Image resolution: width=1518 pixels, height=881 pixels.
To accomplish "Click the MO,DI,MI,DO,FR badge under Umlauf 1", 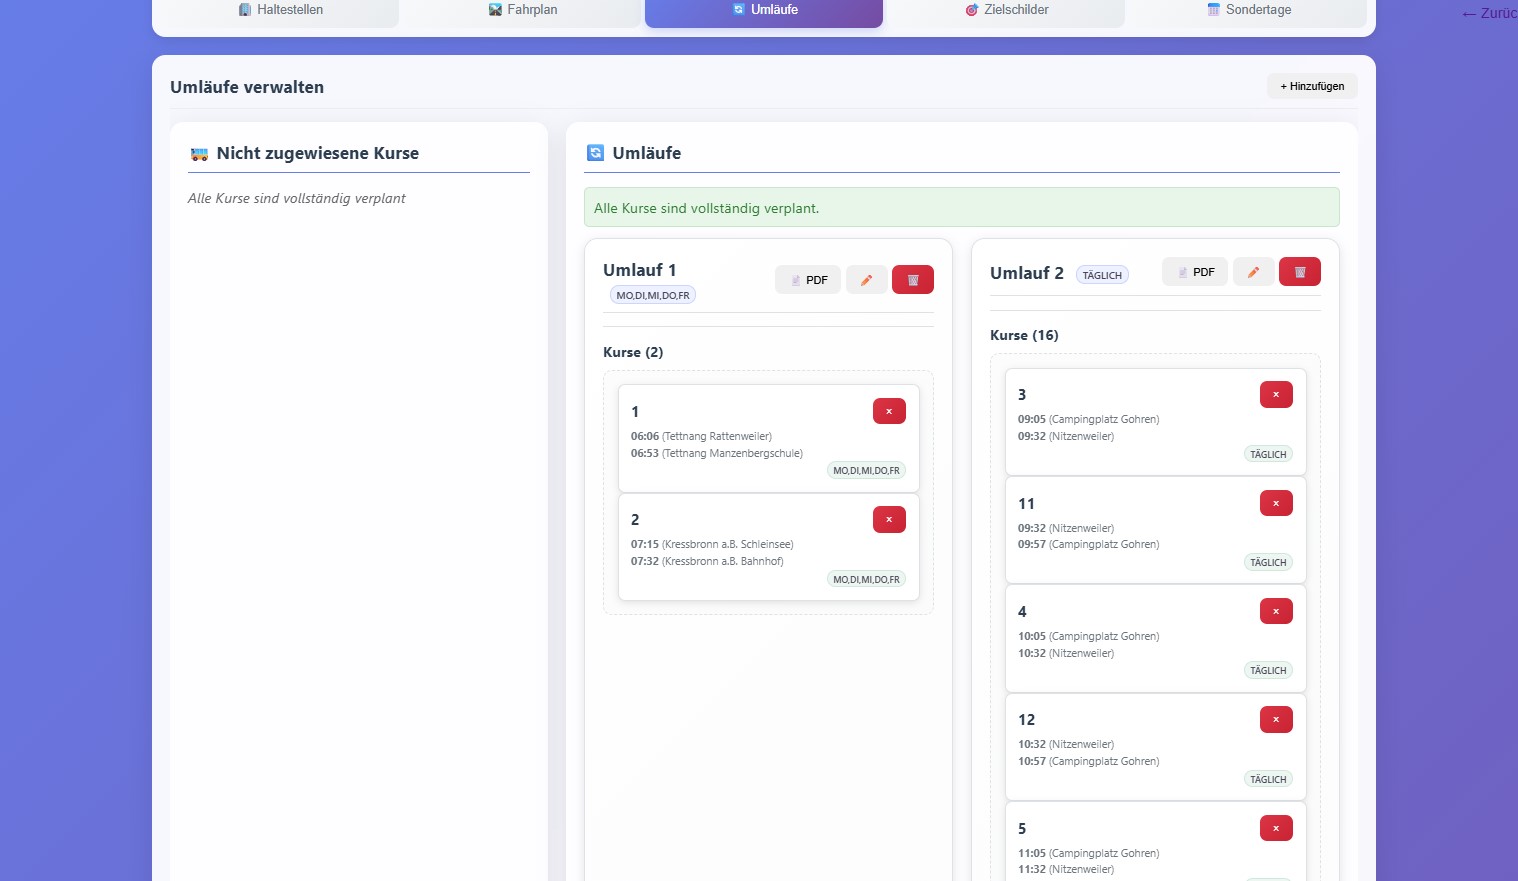I will coord(652,294).
